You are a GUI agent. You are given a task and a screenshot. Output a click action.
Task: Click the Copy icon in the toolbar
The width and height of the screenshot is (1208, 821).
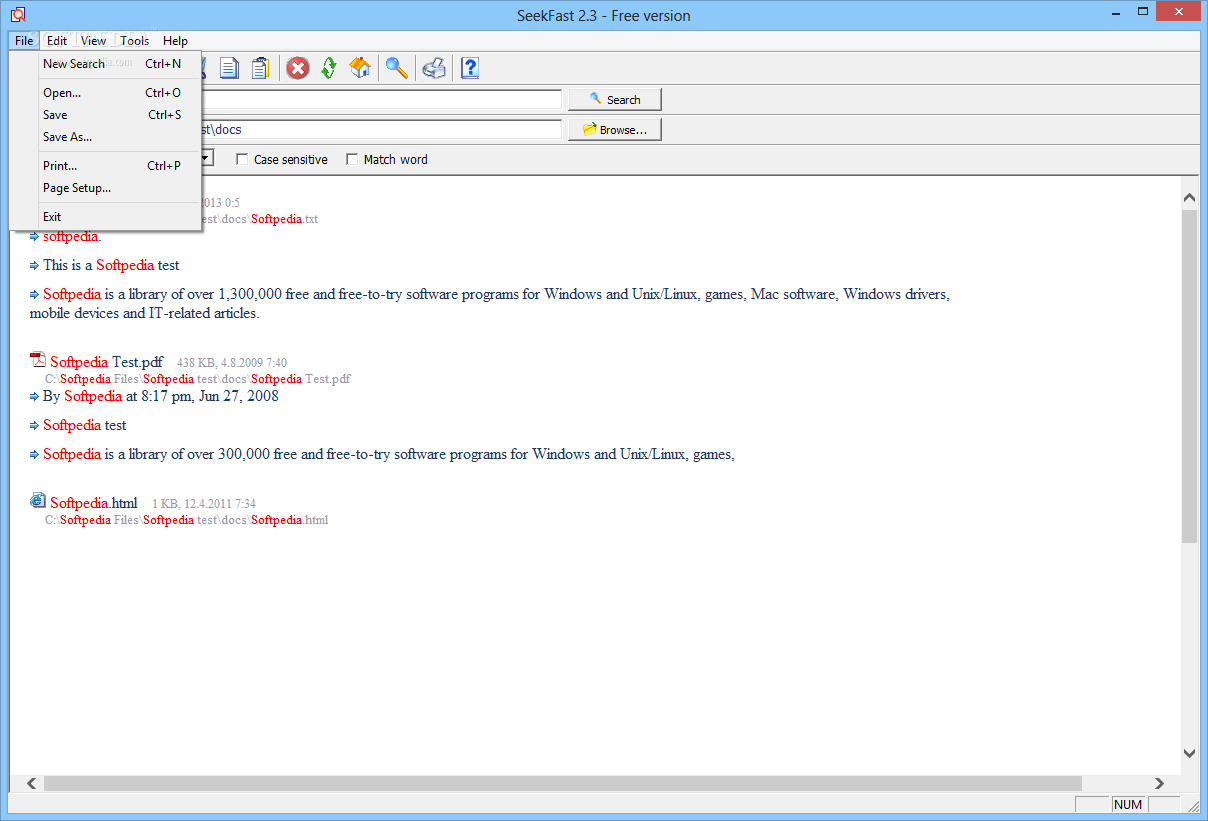click(230, 68)
